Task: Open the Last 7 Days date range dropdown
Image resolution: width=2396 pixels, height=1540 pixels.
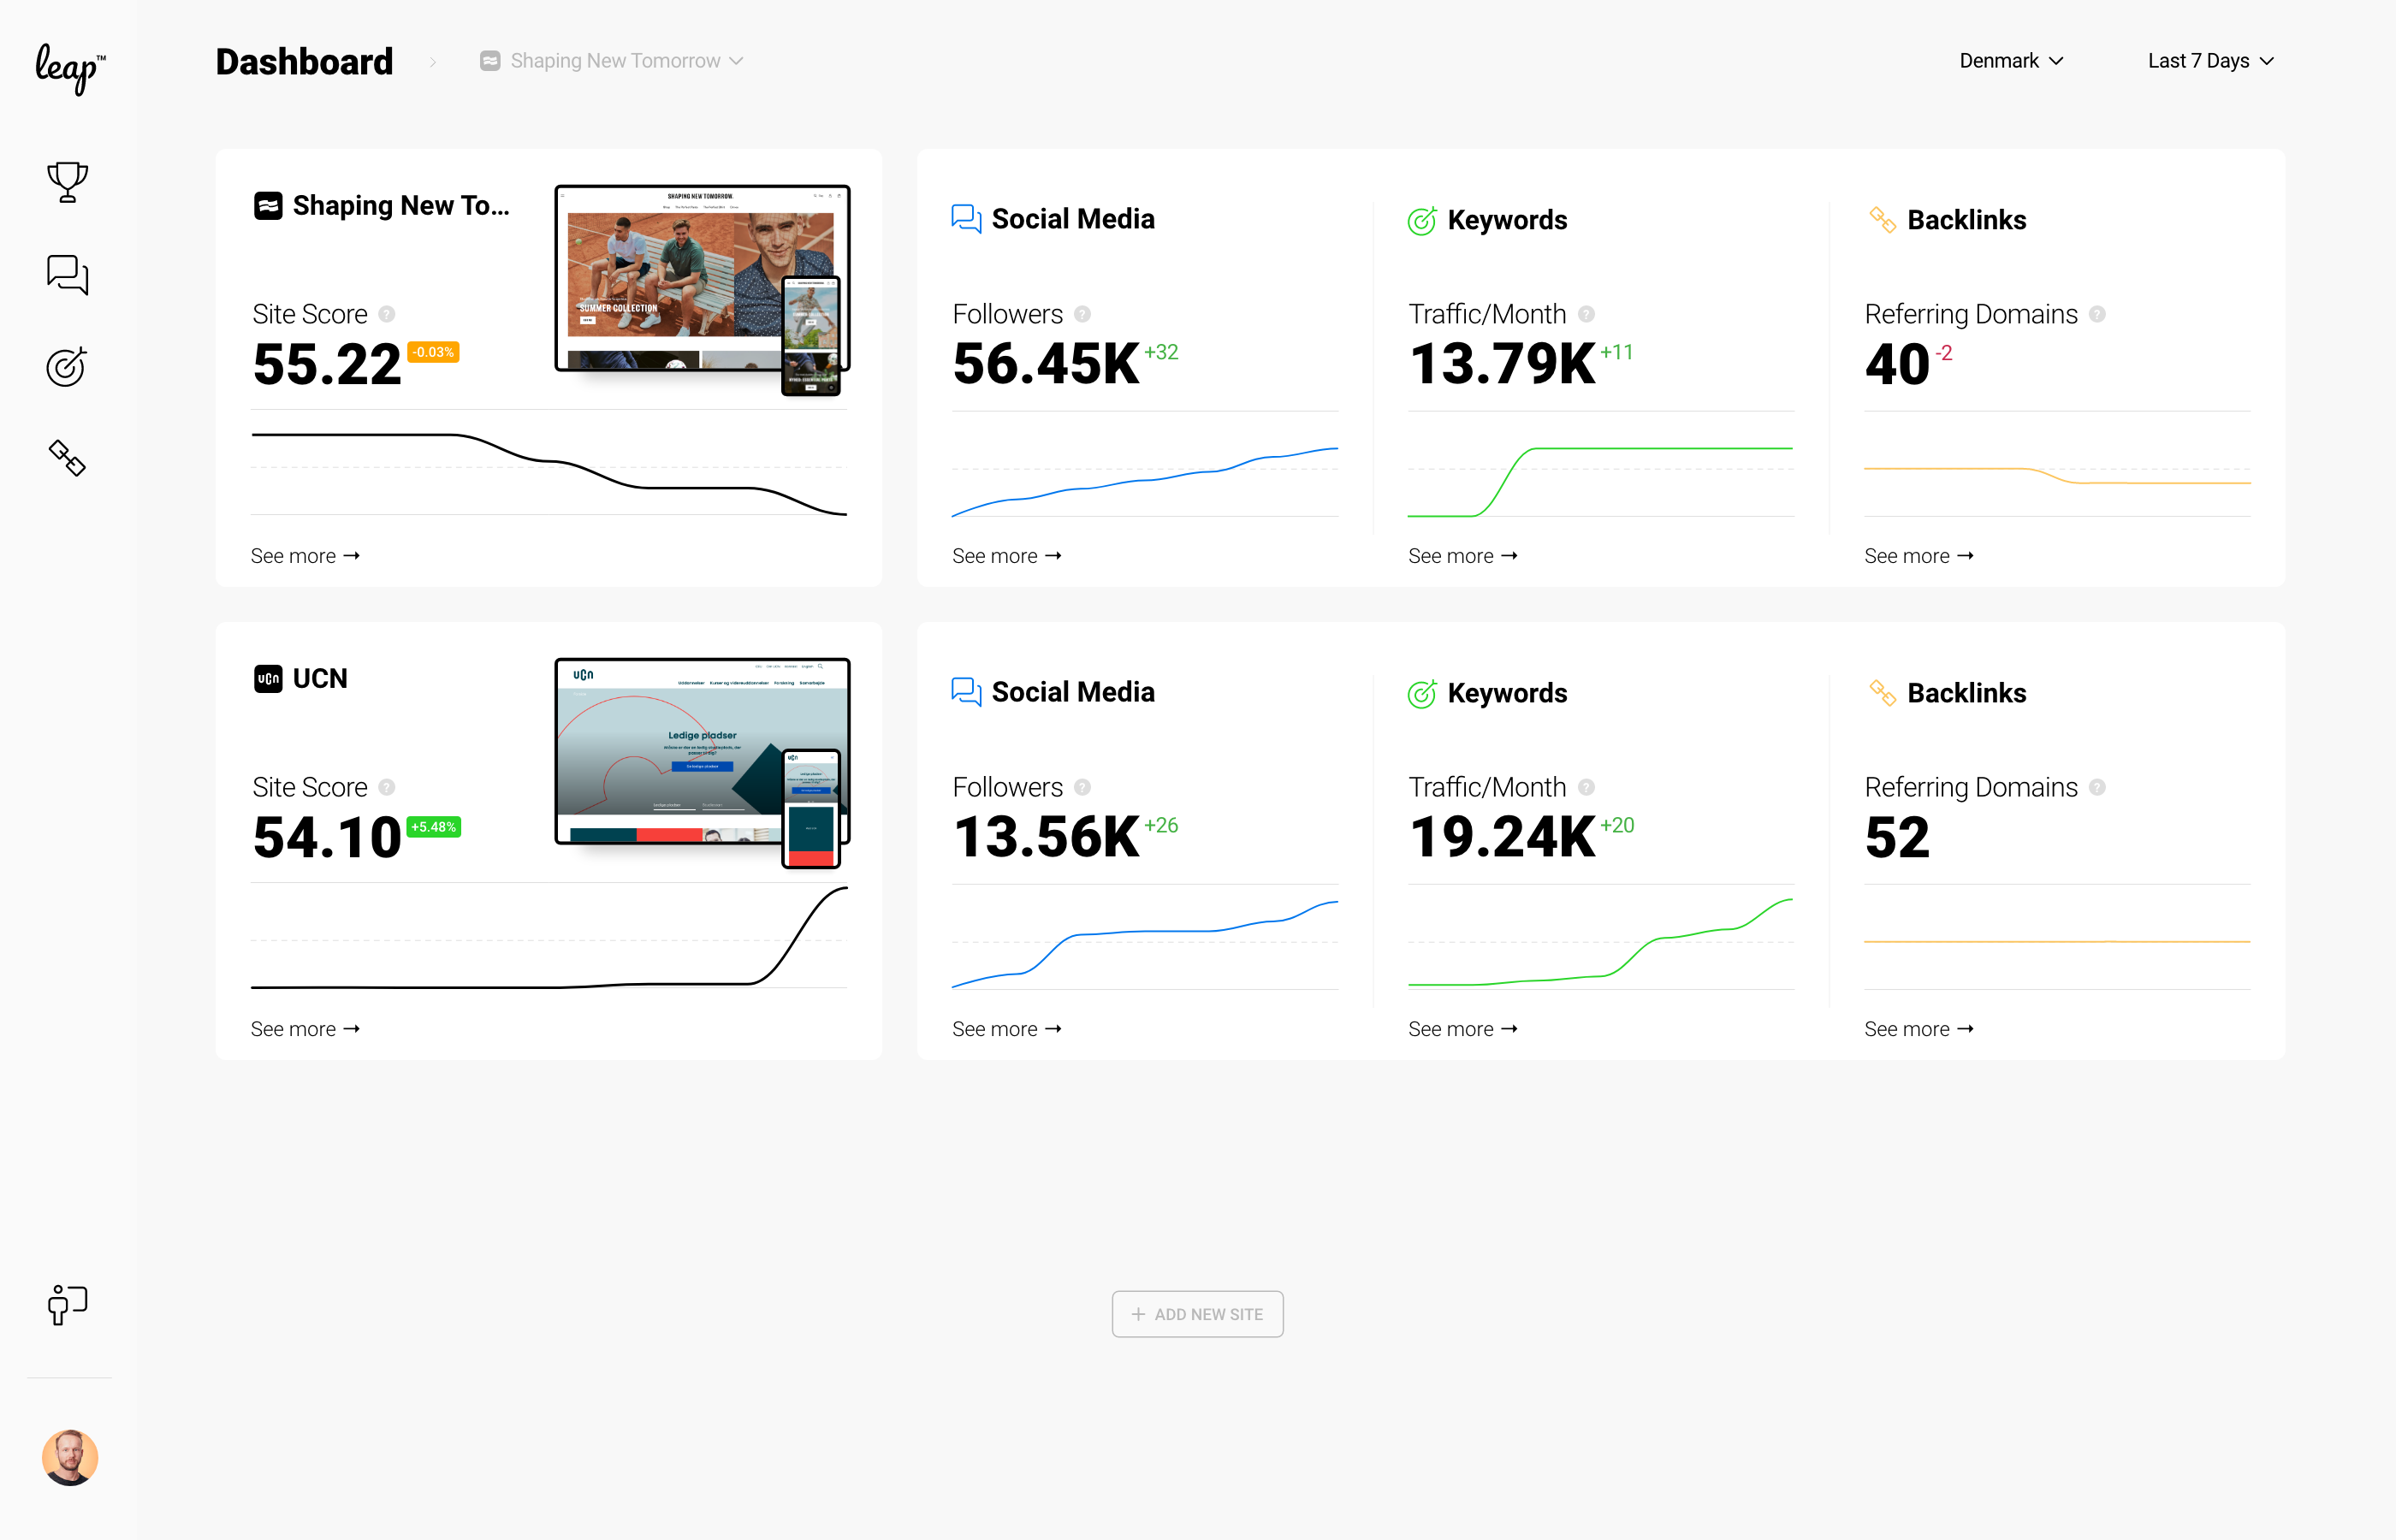Action: (x=2211, y=61)
